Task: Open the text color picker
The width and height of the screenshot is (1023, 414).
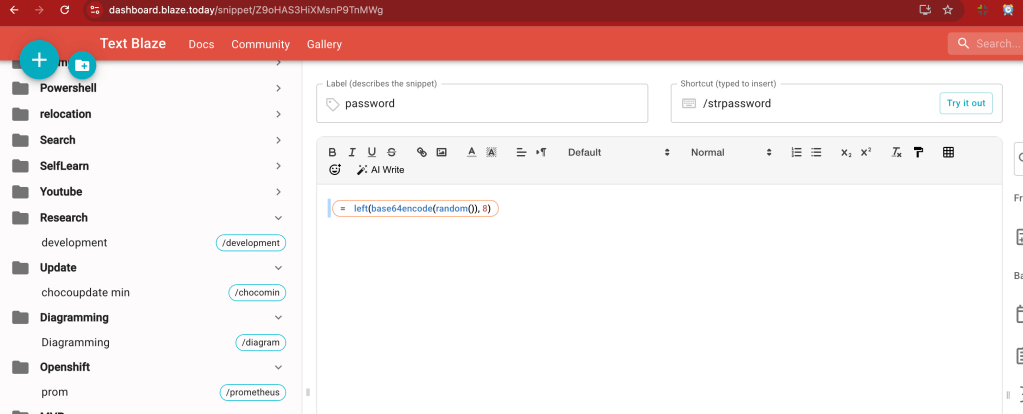Action: [472, 152]
